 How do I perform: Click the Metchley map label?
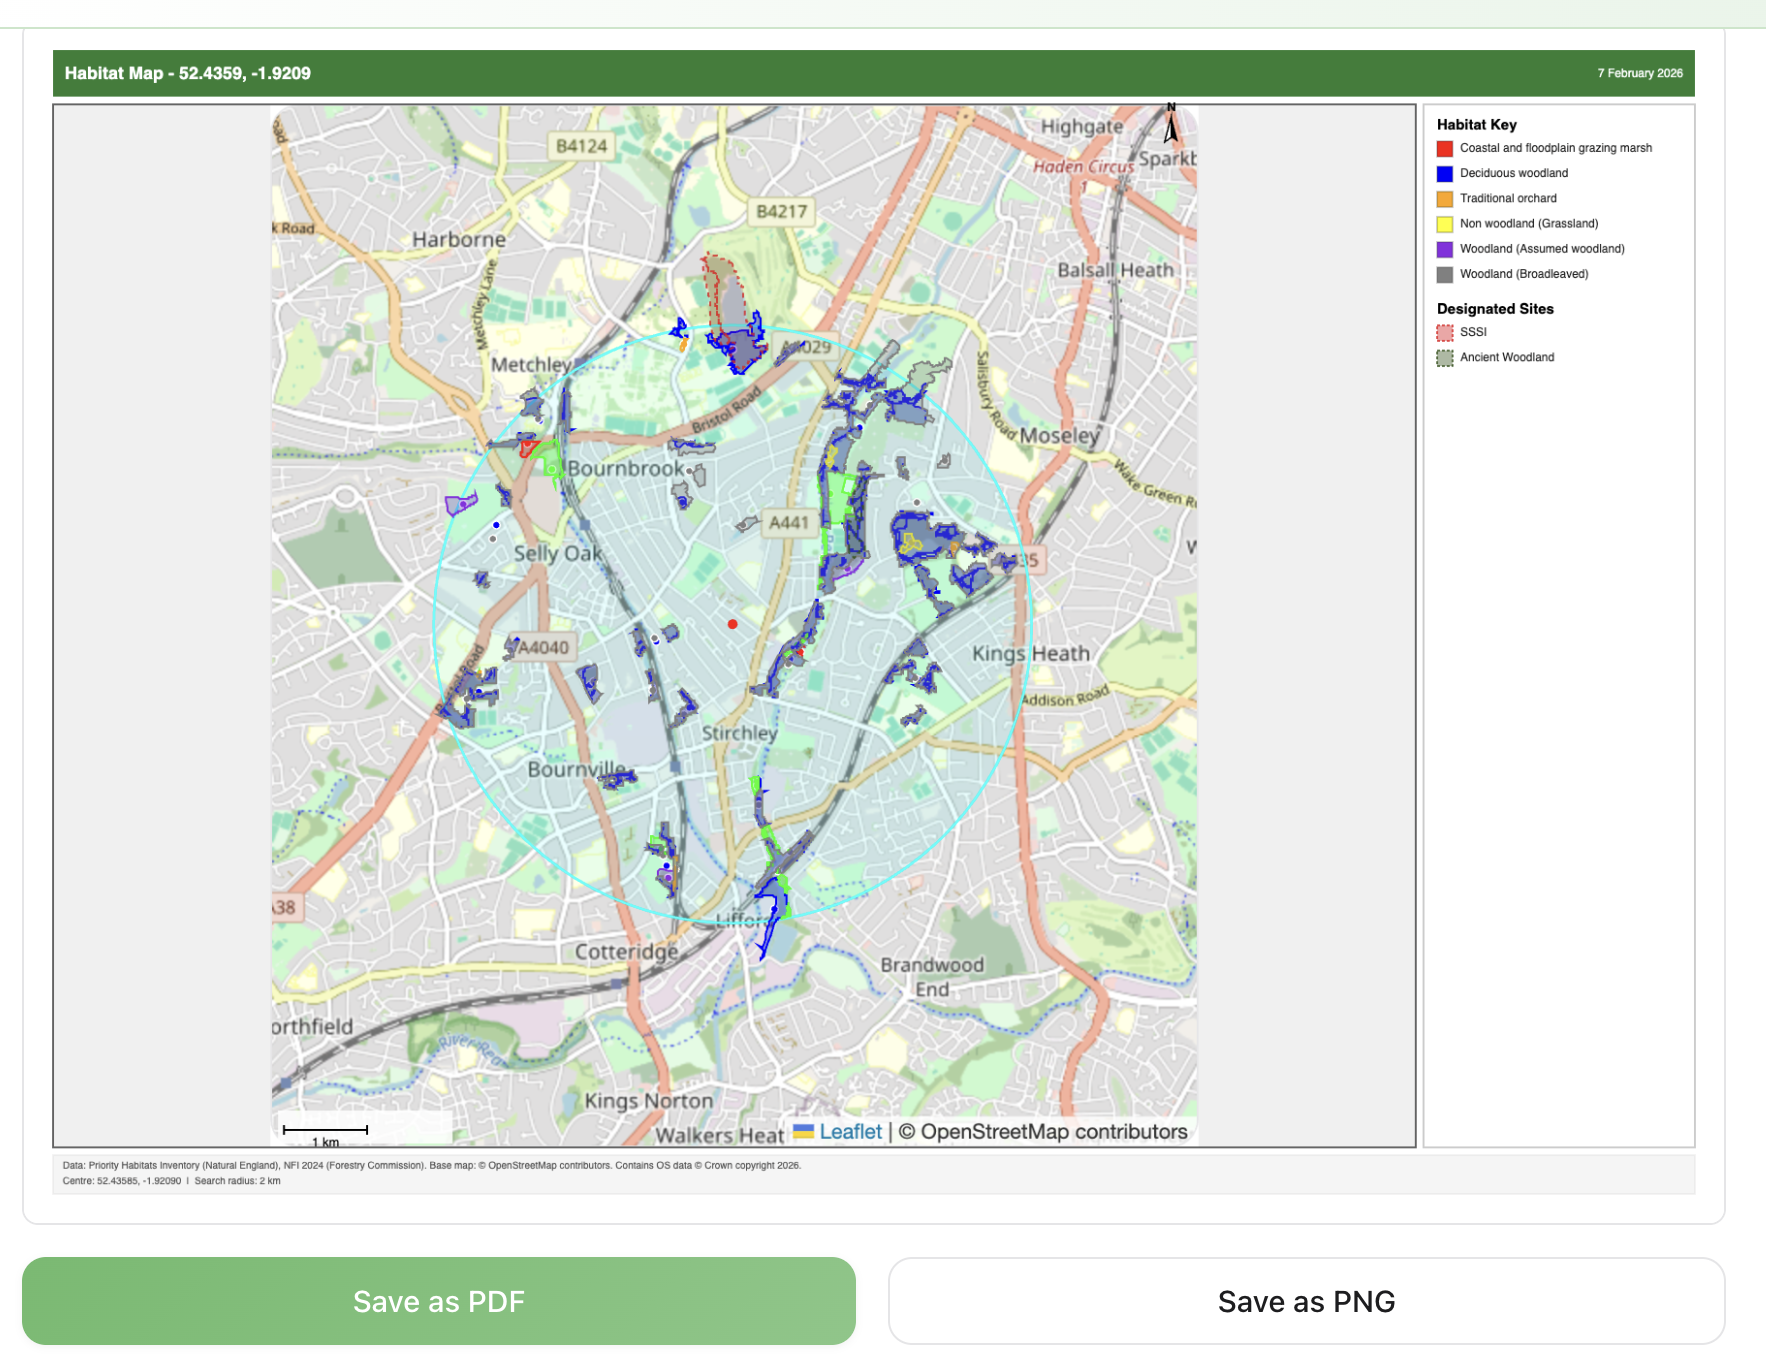[530, 365]
